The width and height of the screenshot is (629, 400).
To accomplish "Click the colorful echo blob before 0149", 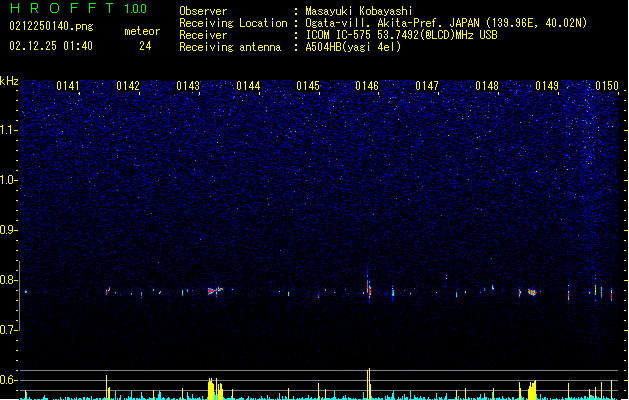I will coord(532,292).
